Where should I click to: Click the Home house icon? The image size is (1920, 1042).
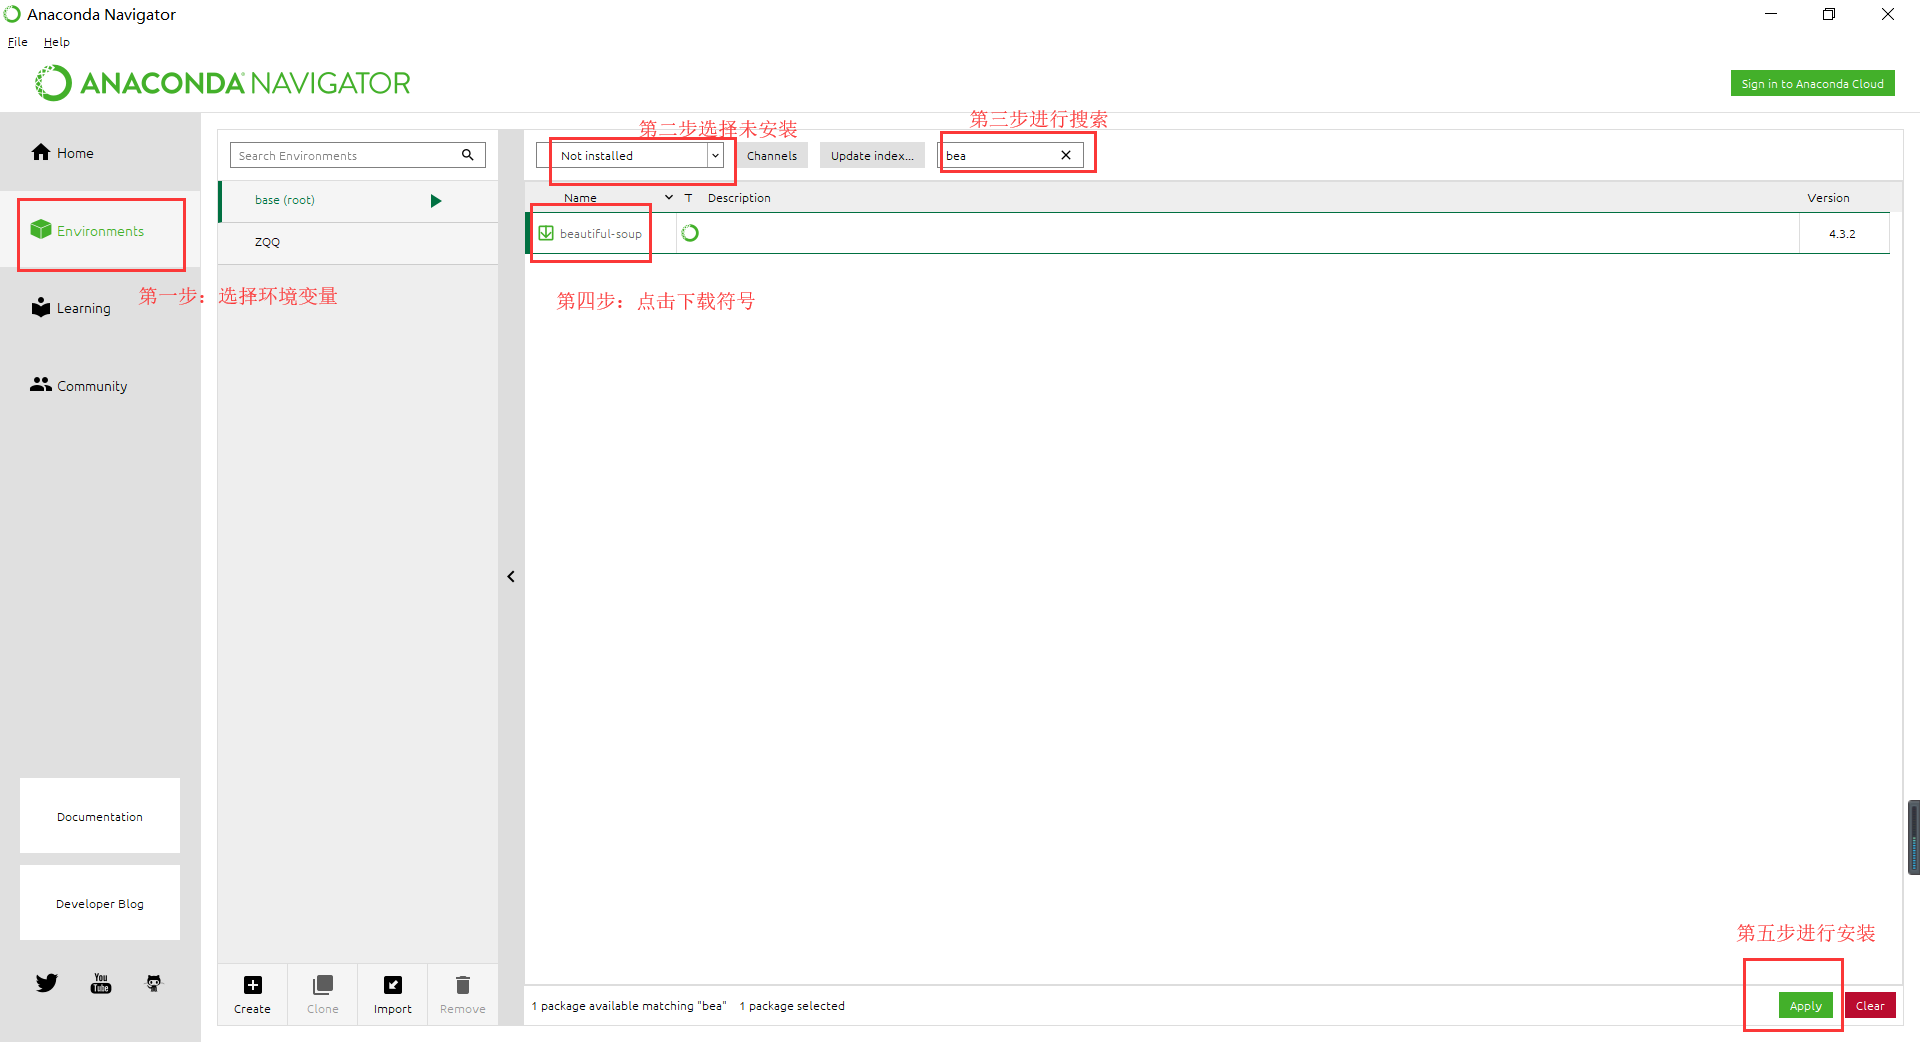click(x=41, y=152)
